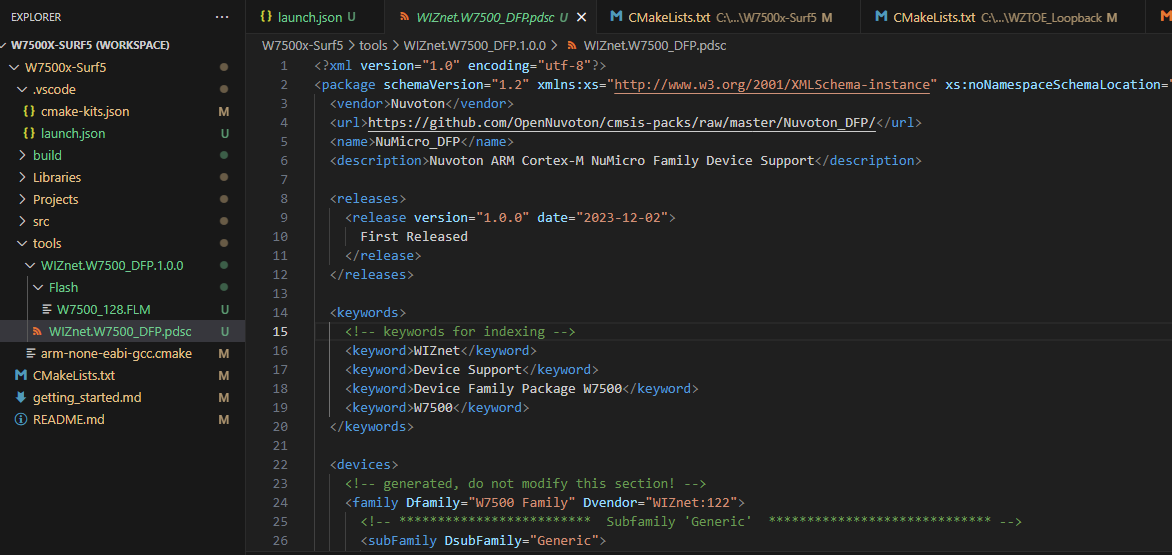Image resolution: width=1172 pixels, height=555 pixels.
Task: Click file icon beside W7500_128.FLM
Action: (47, 309)
